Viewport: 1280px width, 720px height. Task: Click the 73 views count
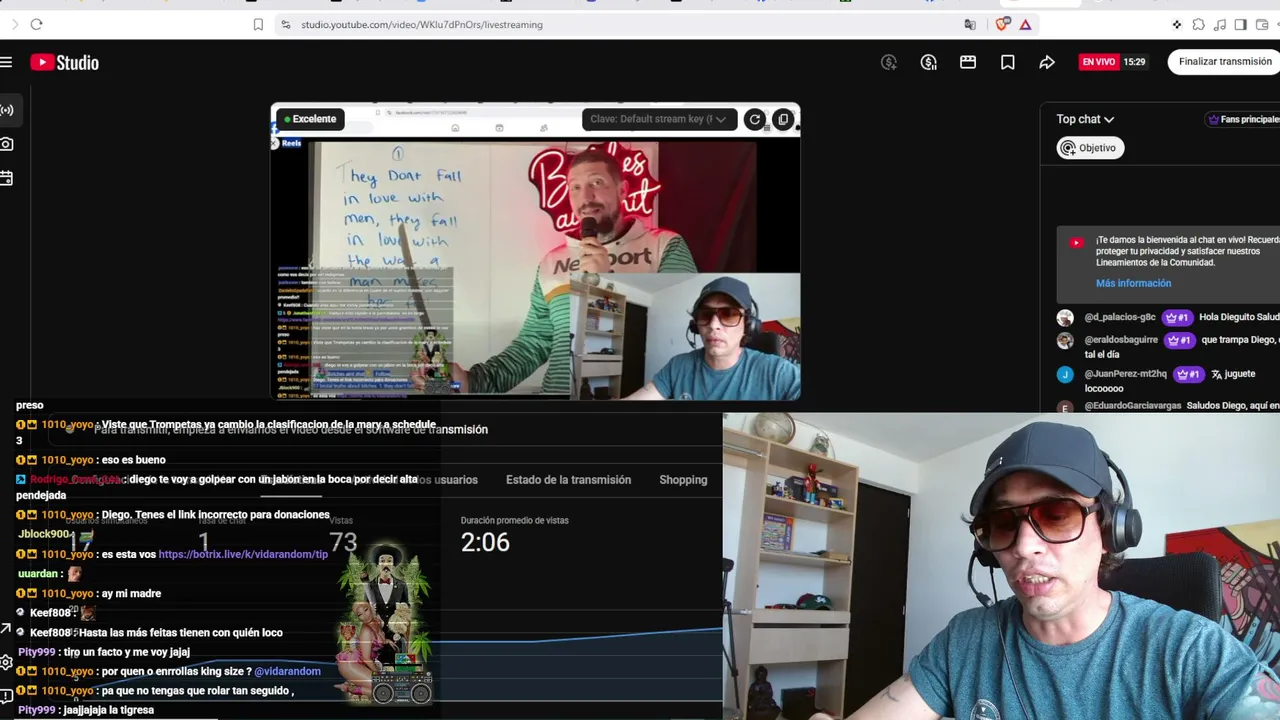coord(343,542)
